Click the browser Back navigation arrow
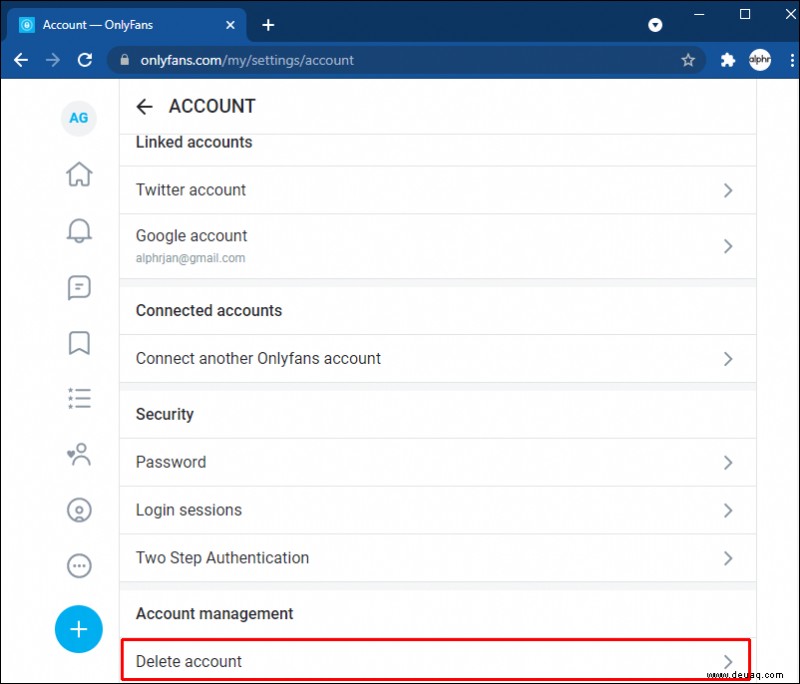Screen dimensions: 800x684 pyautogui.click(x=21, y=60)
